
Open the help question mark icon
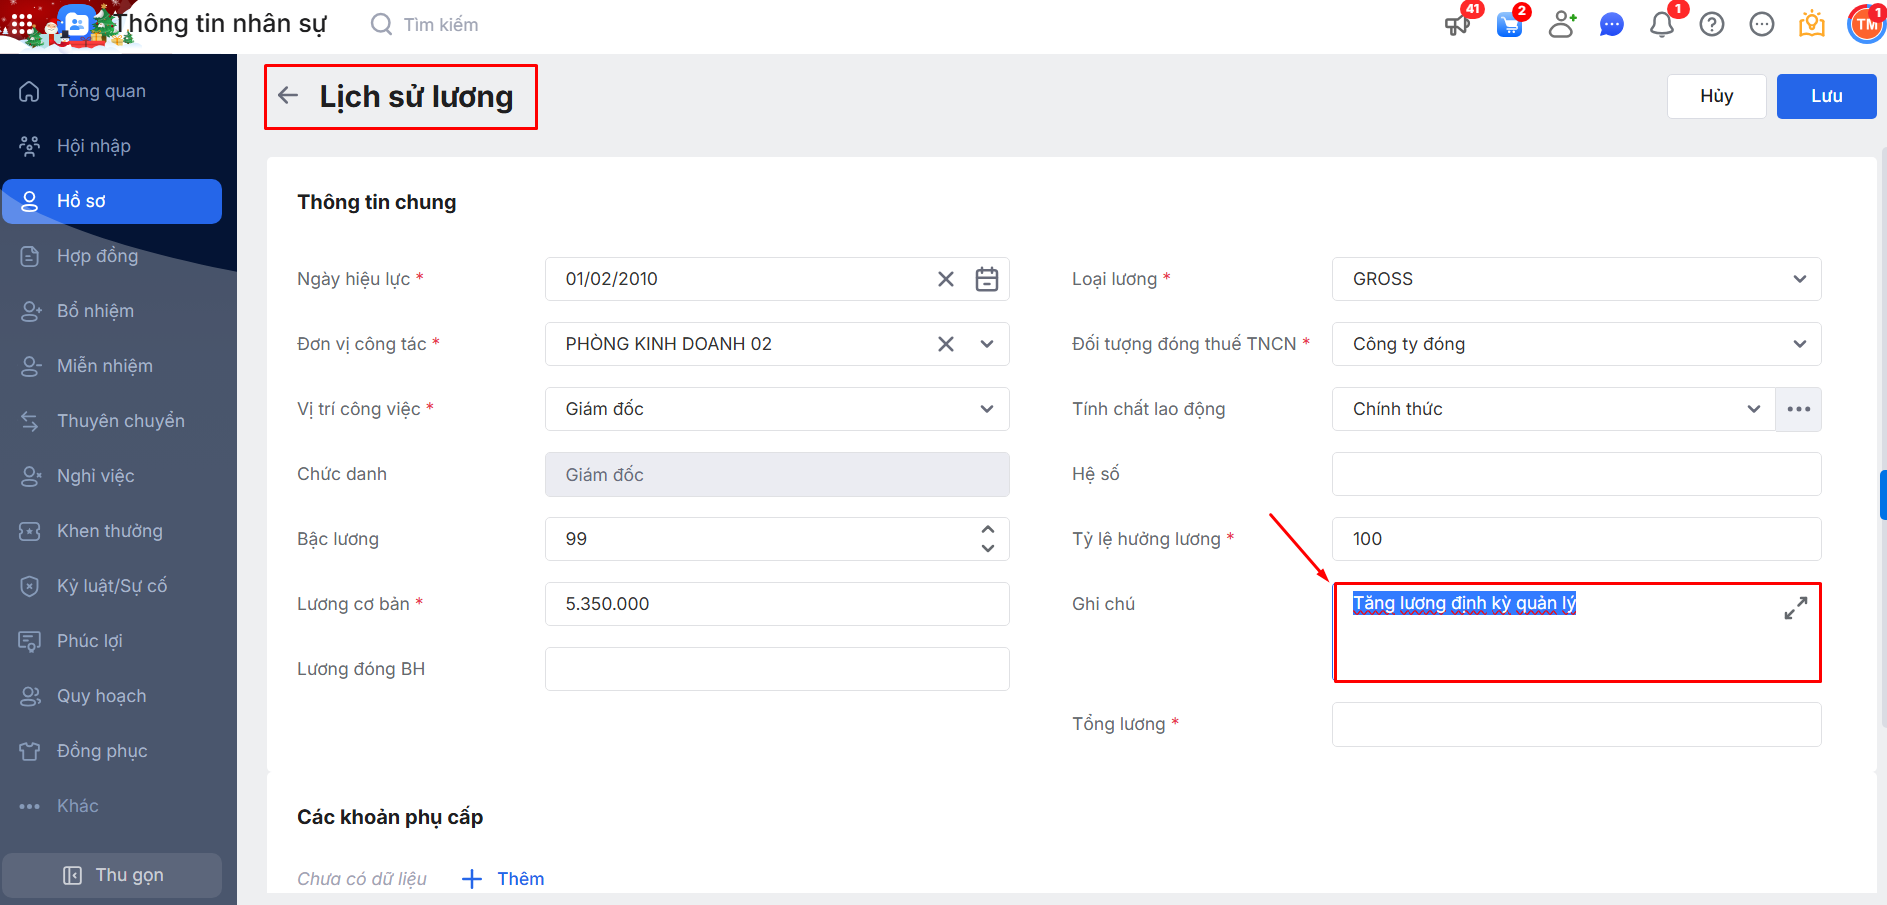click(1711, 24)
